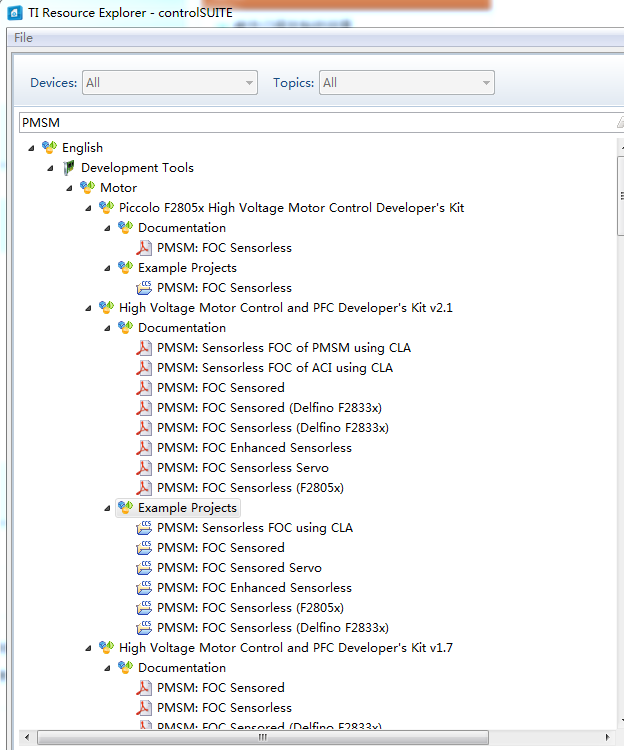Click the Motor package icon

(88, 188)
